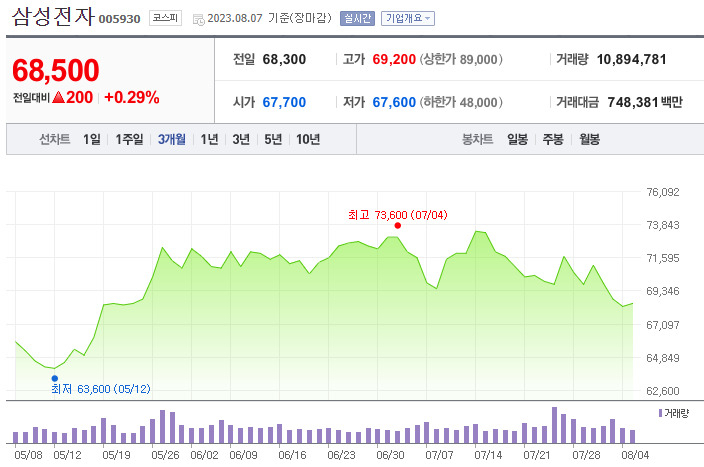Viewport: 704px width, 467px height.
Task: Click the 코스피 market badge
Action: (165, 18)
